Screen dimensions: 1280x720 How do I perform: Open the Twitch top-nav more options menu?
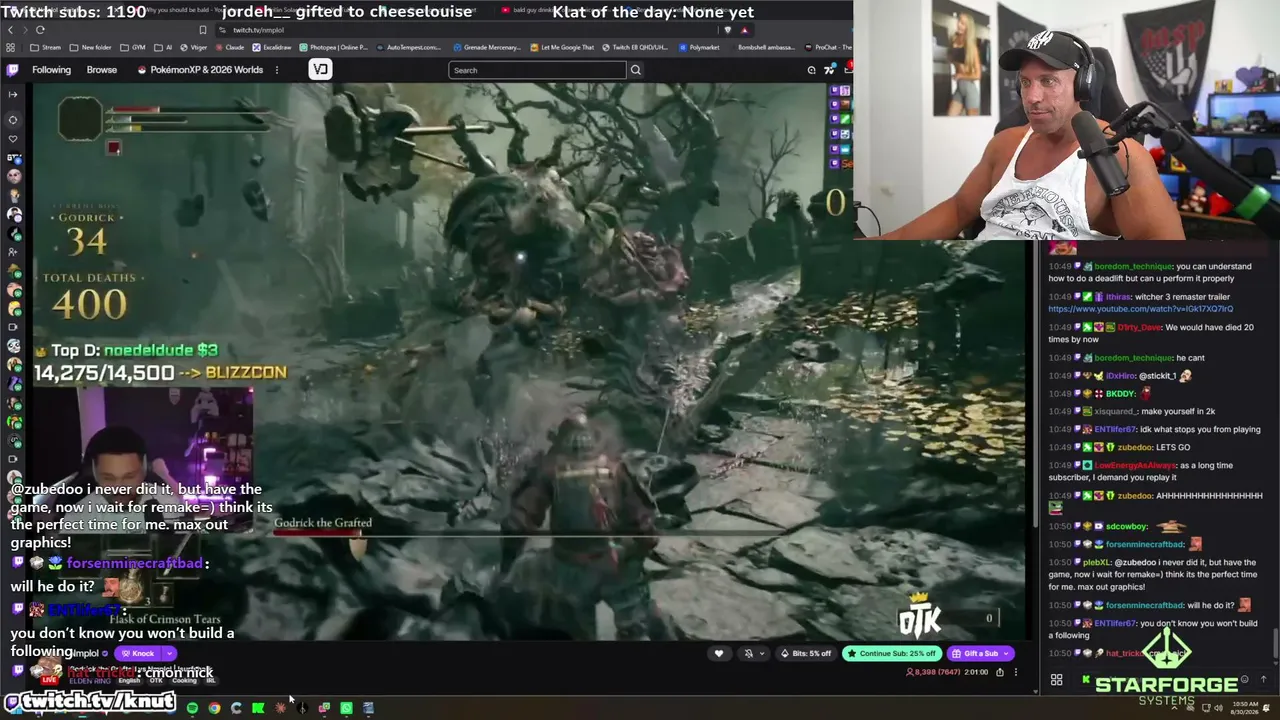(277, 70)
